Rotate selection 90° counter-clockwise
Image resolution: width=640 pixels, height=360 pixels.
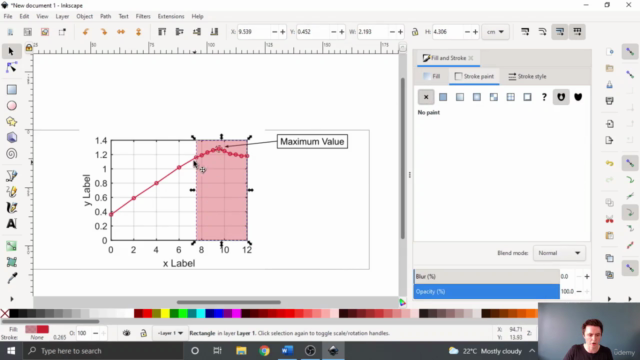pos(86,32)
